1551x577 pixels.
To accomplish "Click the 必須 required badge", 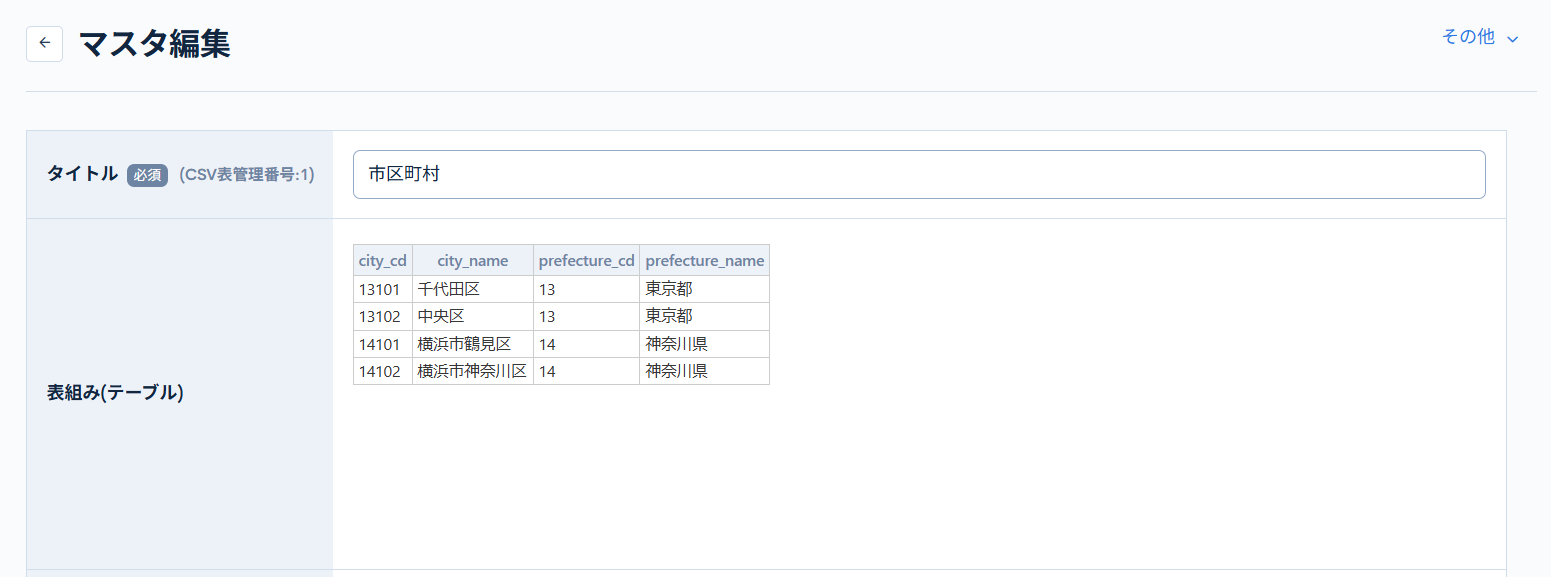I will 147,174.
